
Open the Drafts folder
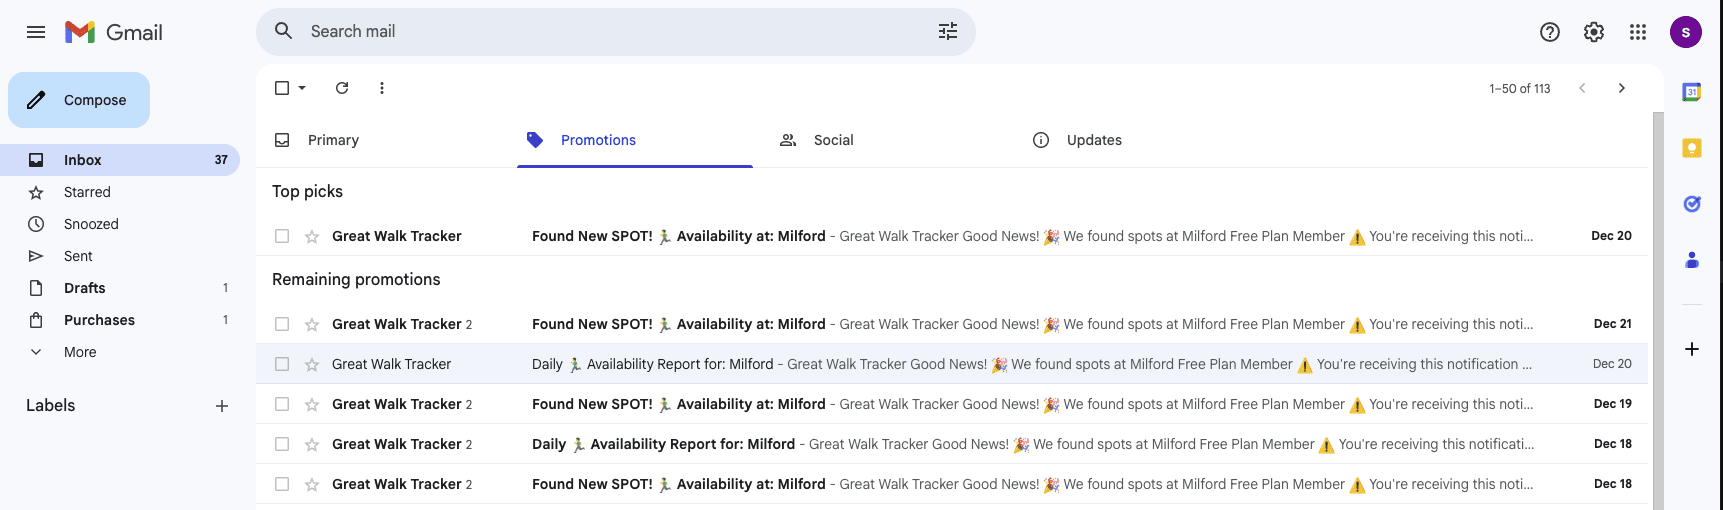[x=120, y=288]
